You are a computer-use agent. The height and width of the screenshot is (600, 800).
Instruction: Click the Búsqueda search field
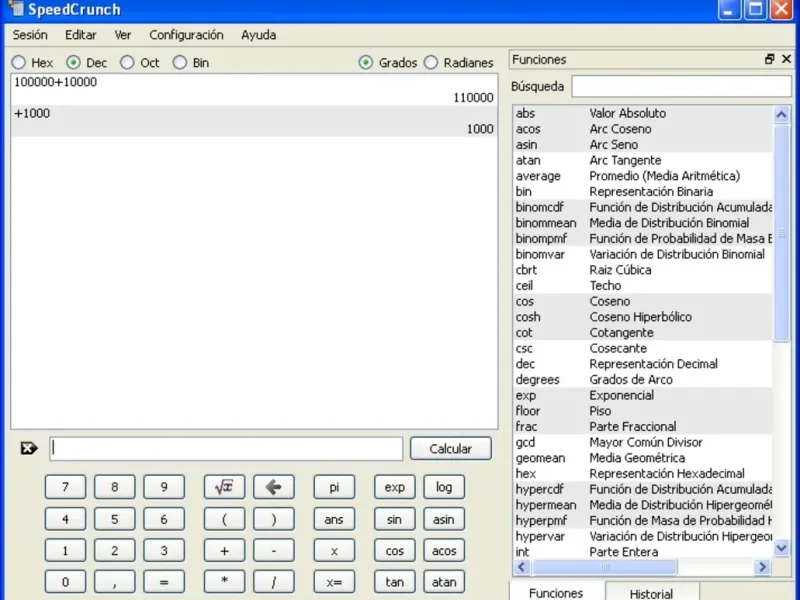pos(680,86)
